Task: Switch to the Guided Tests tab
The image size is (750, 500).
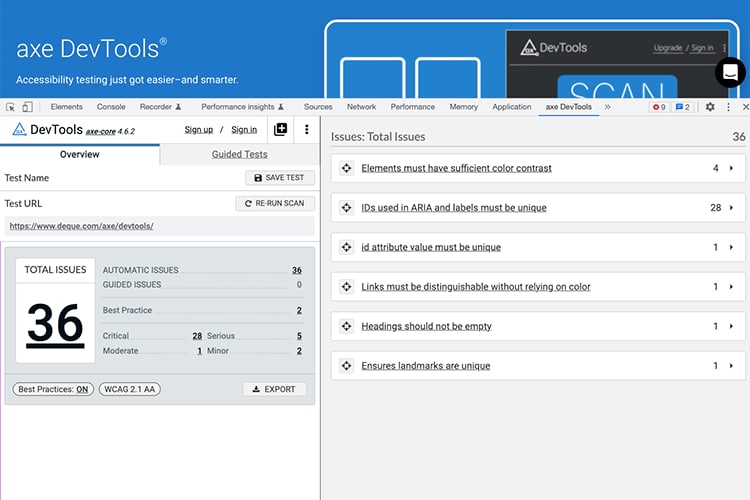Action: click(x=240, y=154)
